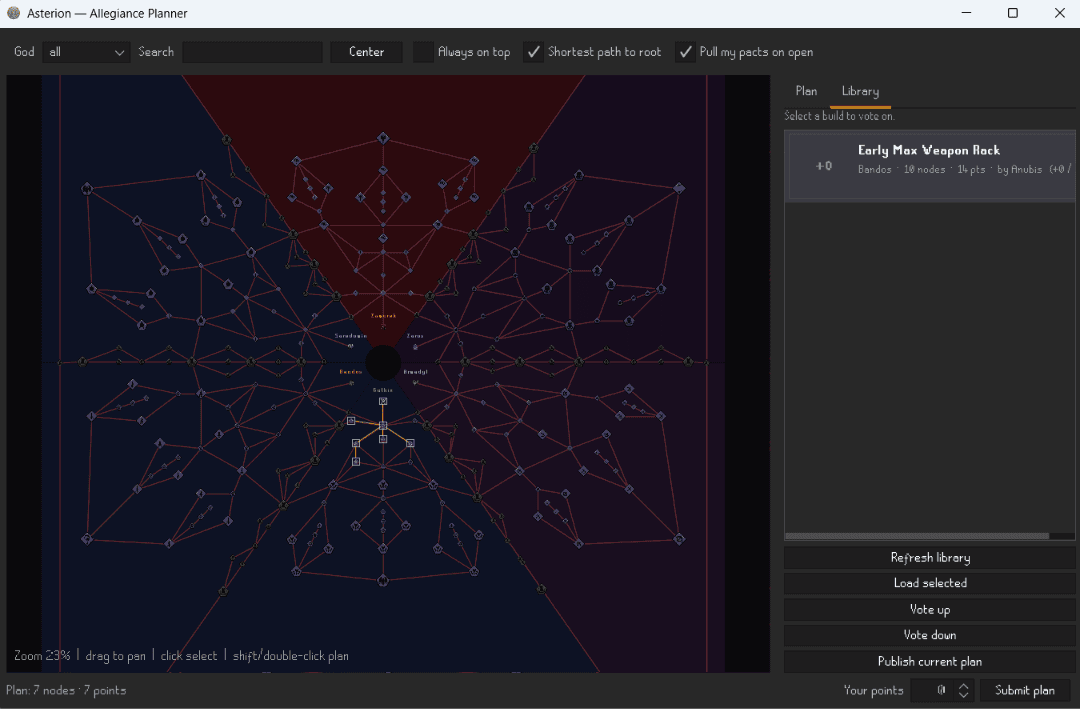This screenshot has height=709, width=1080.
Task: Click the lowest boxed node of the orange plan
Action: point(355,461)
